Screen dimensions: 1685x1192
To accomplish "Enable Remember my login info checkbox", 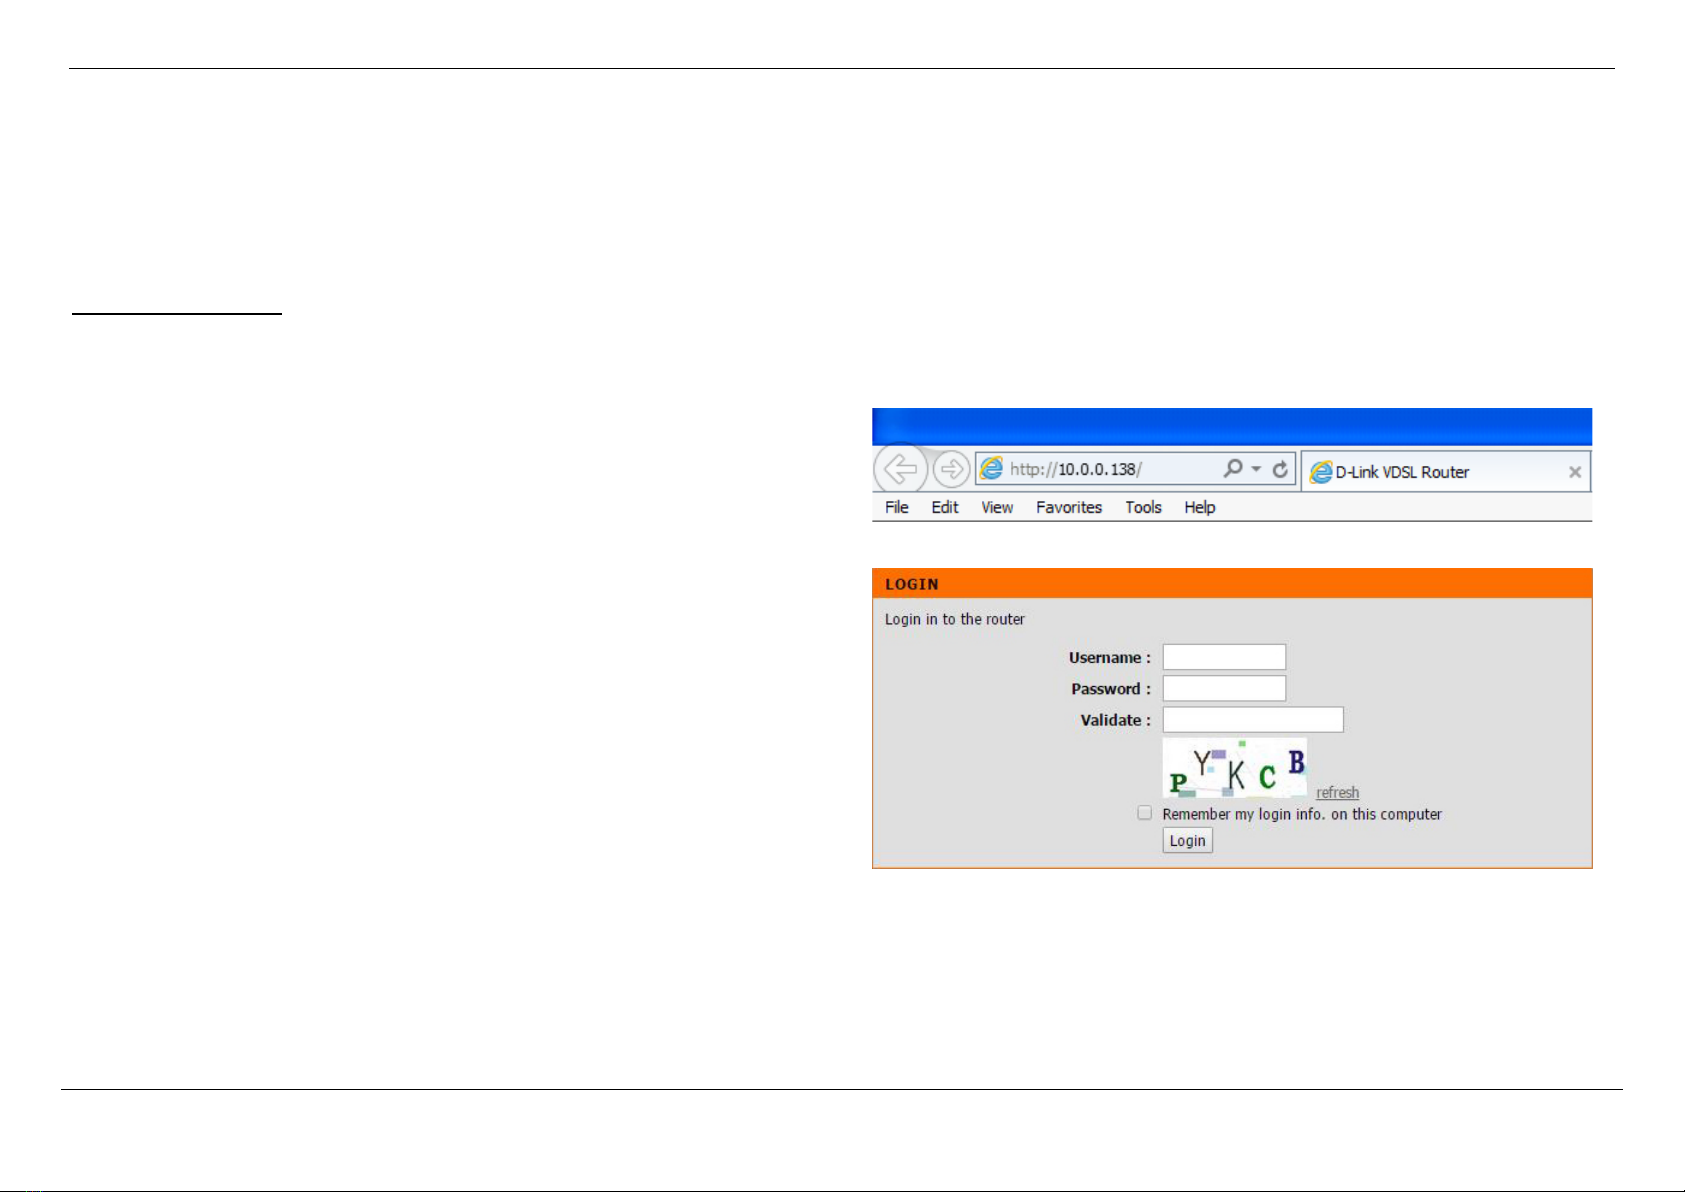I will 1144,813.
